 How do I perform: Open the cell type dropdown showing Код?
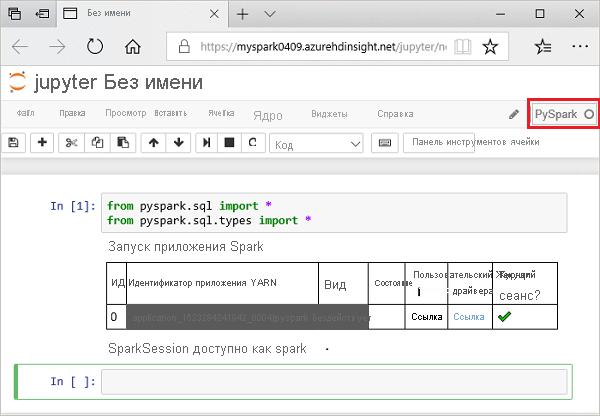pyautogui.click(x=316, y=144)
